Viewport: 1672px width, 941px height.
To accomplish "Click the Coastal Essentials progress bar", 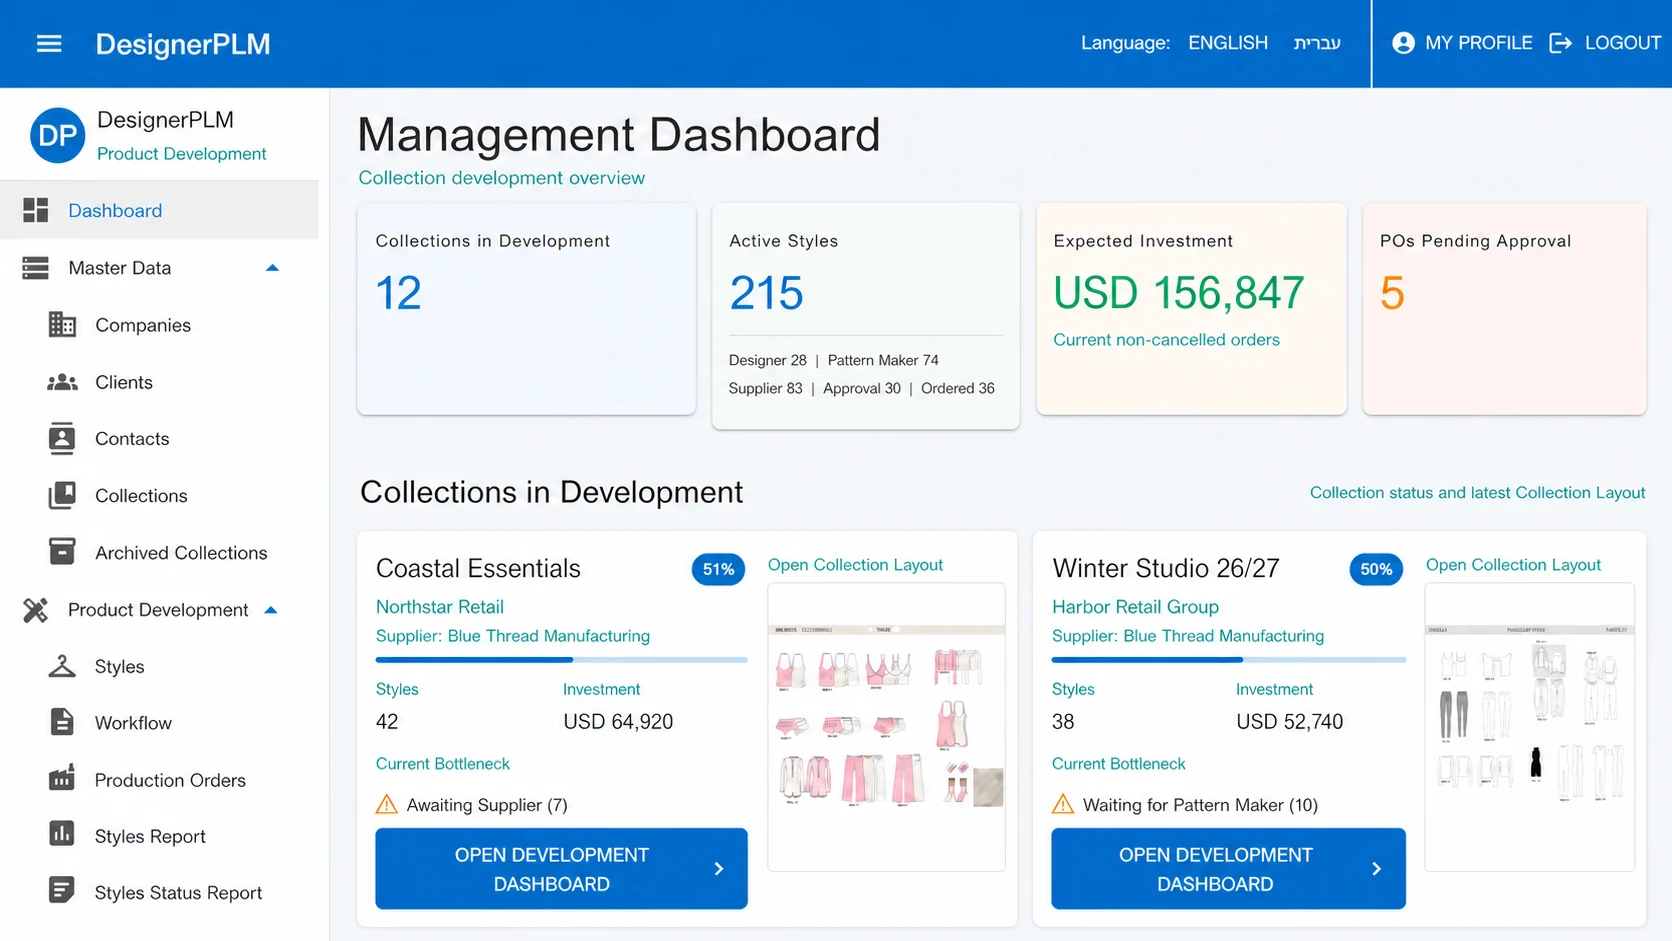I will (x=561, y=660).
